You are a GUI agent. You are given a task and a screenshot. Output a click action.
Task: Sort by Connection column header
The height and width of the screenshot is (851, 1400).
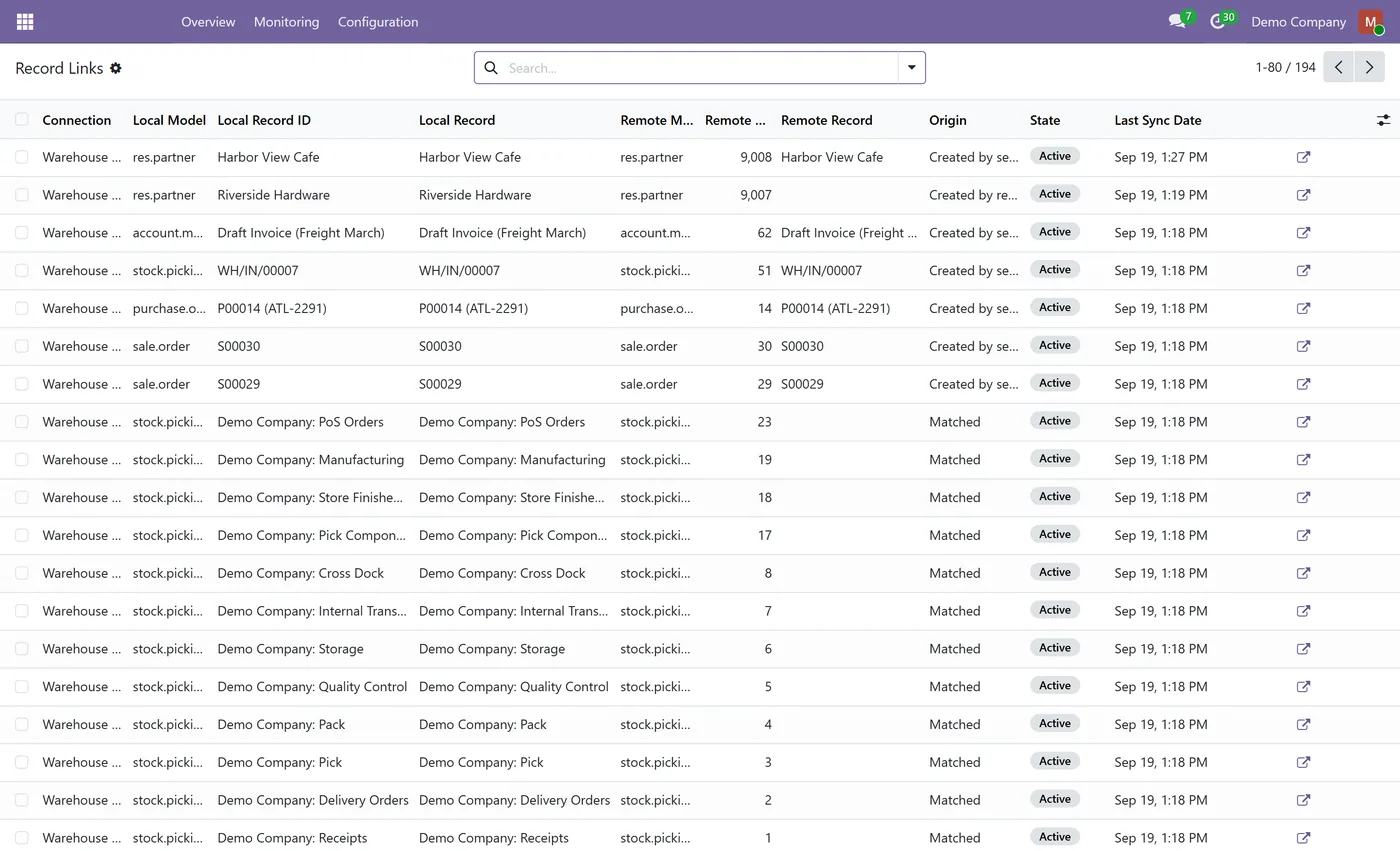[x=77, y=120]
